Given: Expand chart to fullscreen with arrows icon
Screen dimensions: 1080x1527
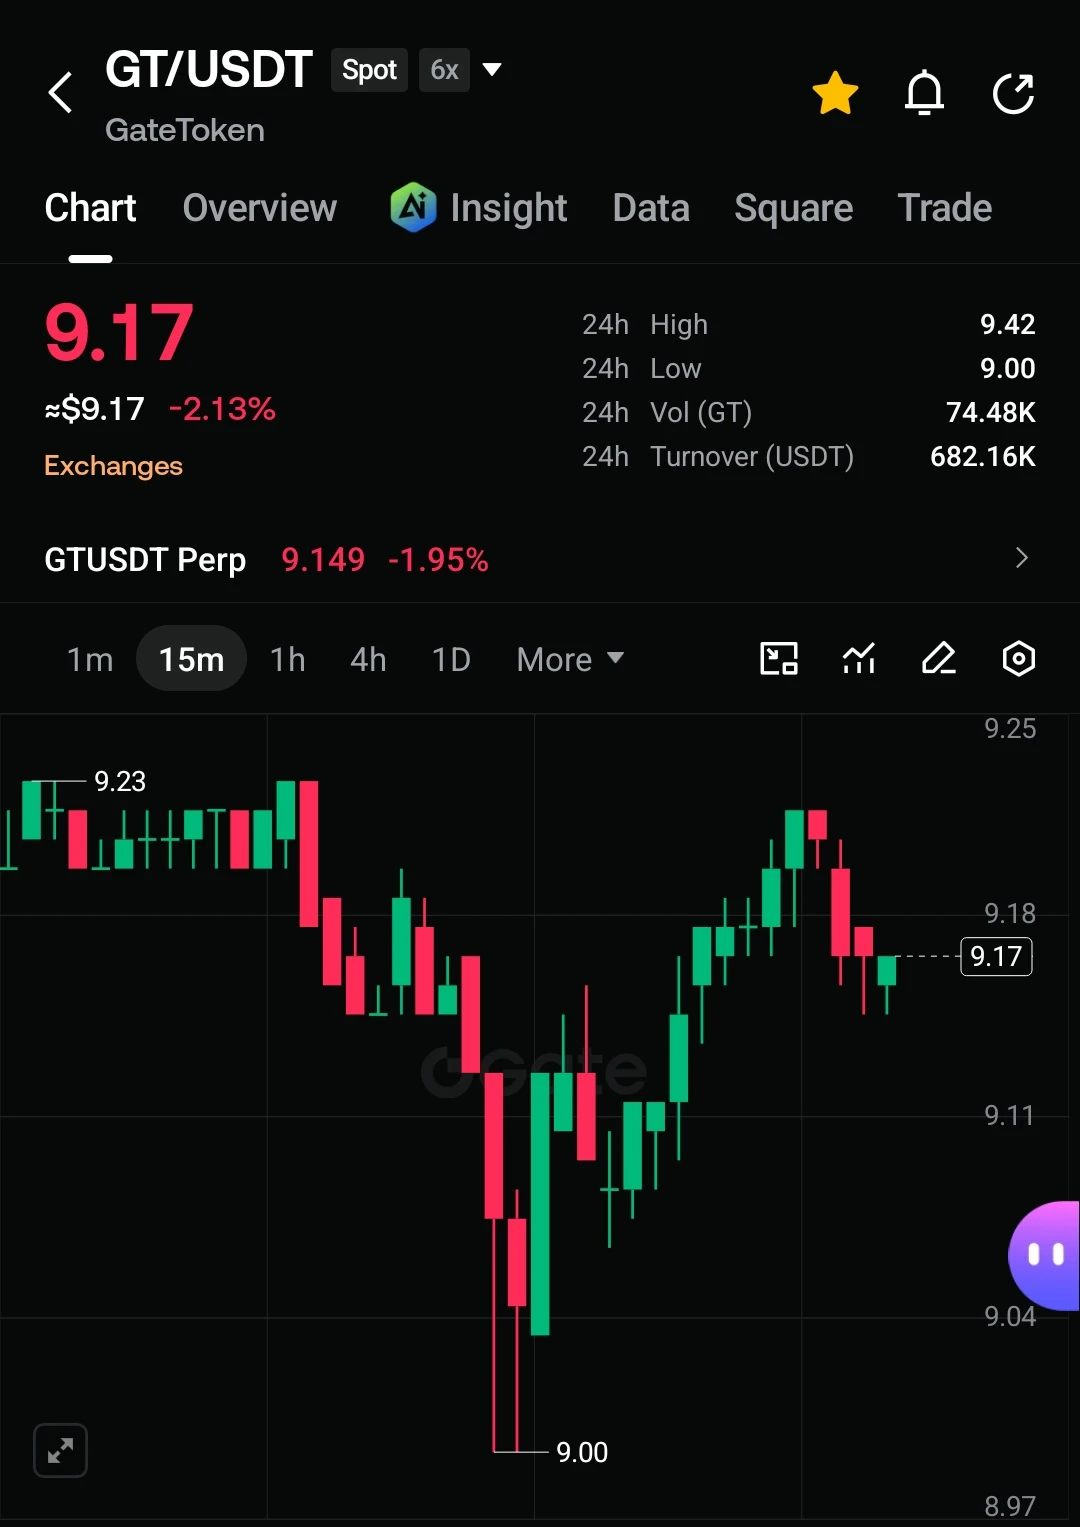Looking at the screenshot, I should click(60, 1450).
